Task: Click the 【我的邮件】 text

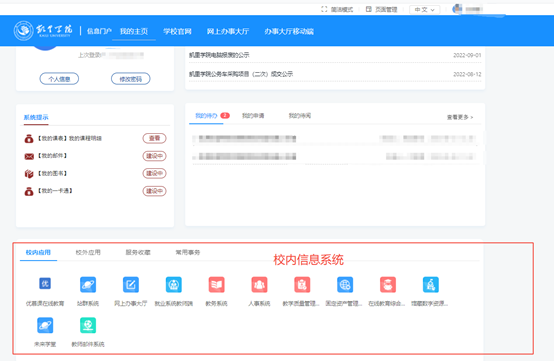Action: tap(52, 156)
